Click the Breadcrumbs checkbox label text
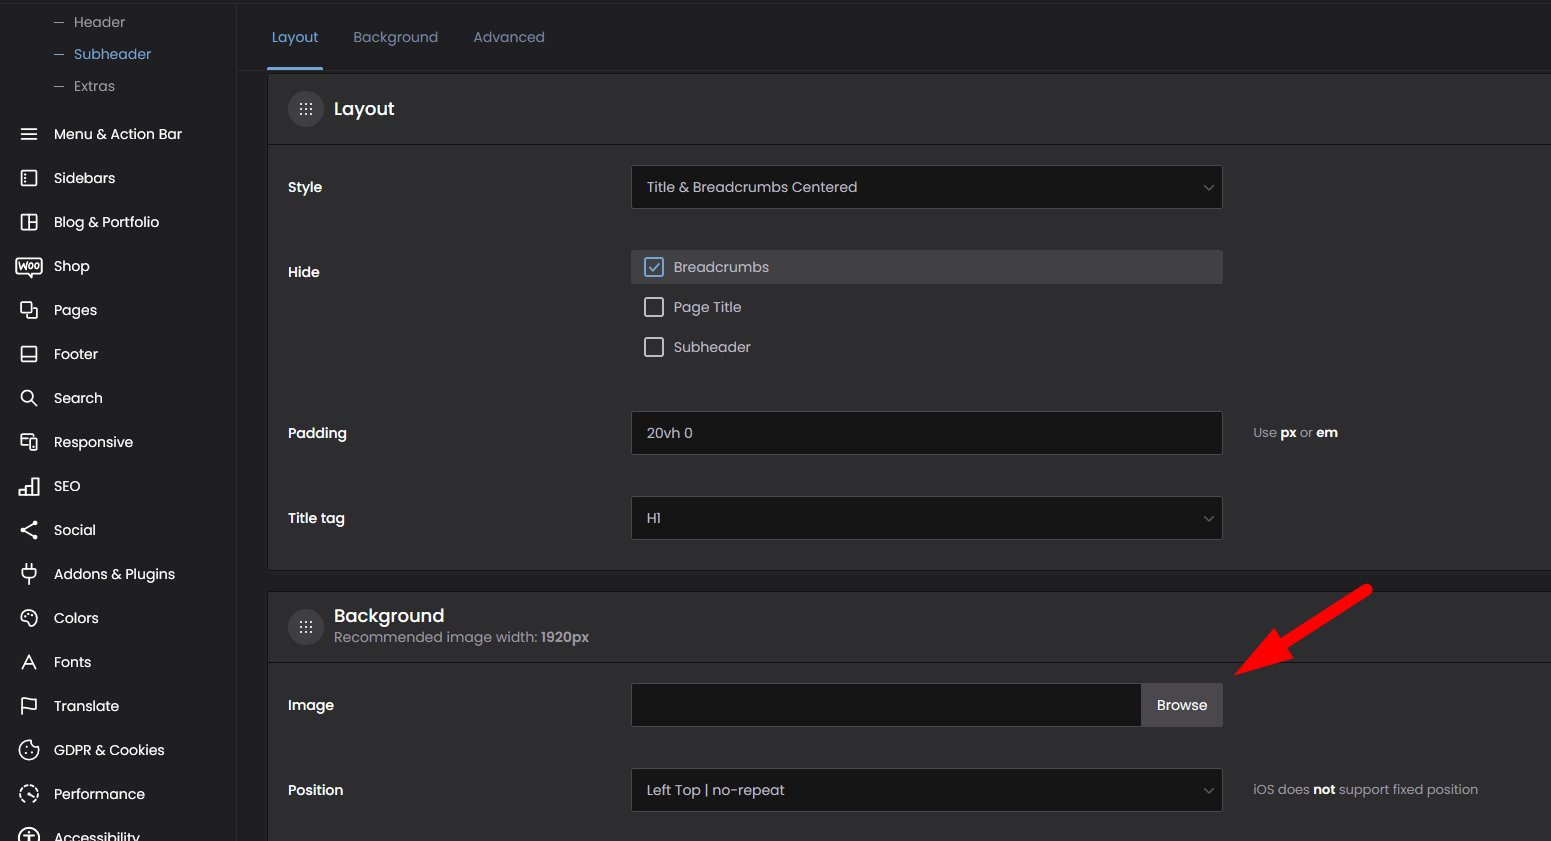This screenshot has height=841, width=1551. point(721,267)
